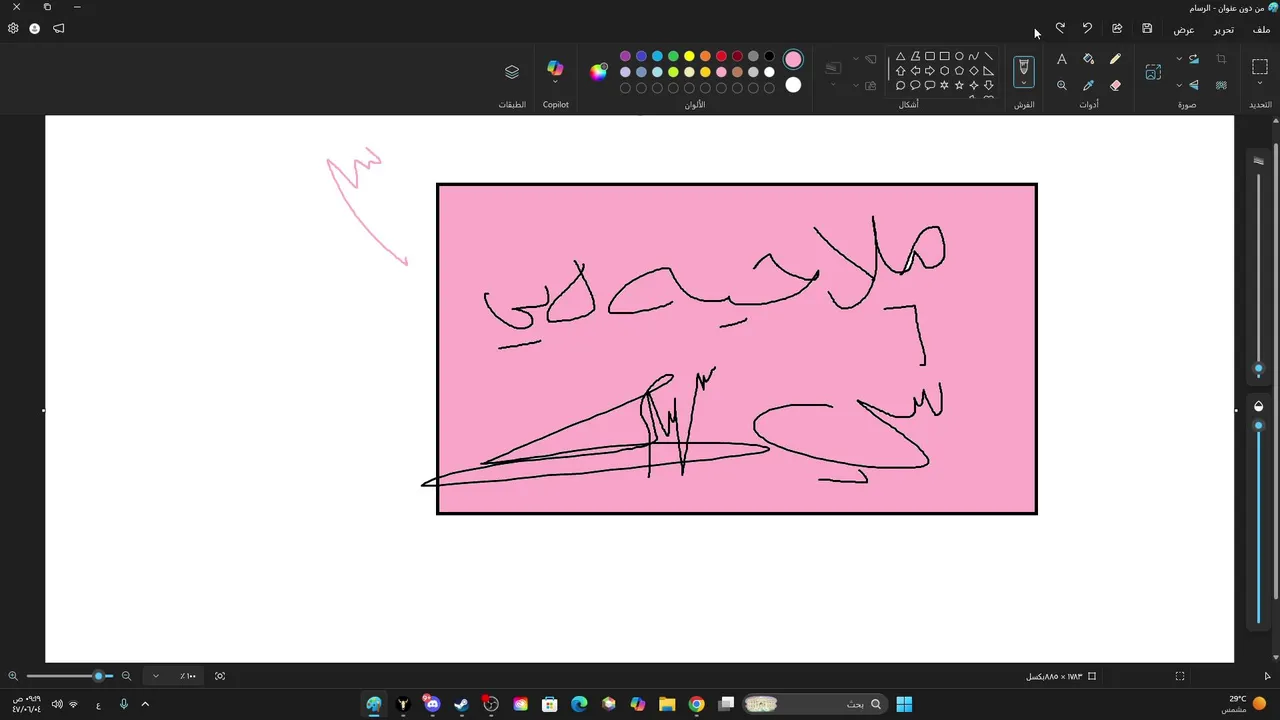The width and height of the screenshot is (1280, 720).
Task: Open the Edit colors wheel
Action: point(598,71)
